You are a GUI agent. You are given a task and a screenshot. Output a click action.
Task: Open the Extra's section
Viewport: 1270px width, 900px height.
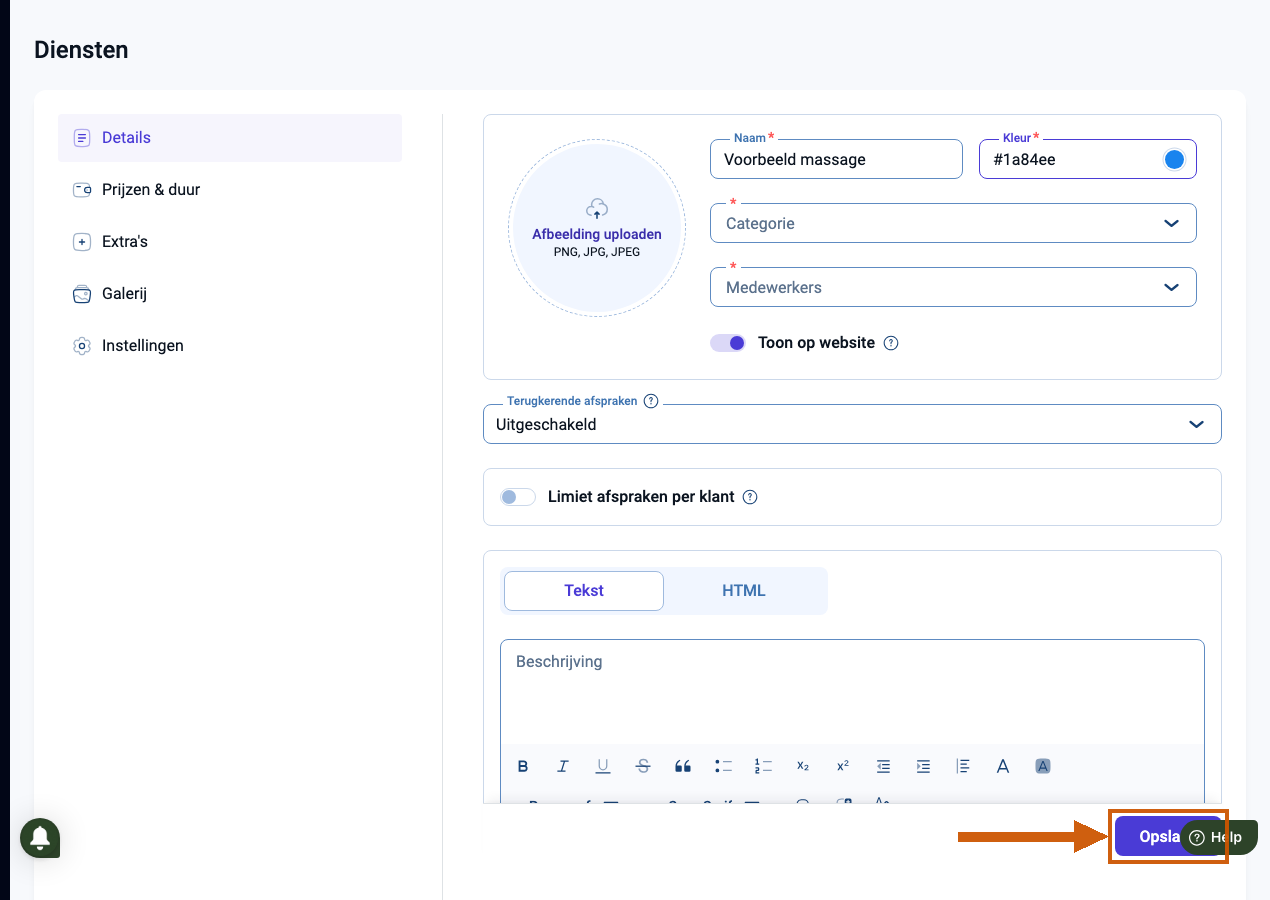click(230, 242)
